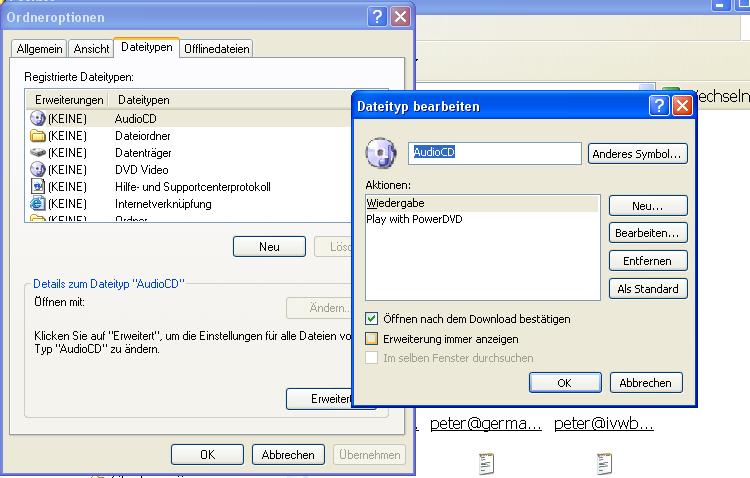Click the Internetverknüpfung icon
The image size is (750, 478).
[x=38, y=204]
